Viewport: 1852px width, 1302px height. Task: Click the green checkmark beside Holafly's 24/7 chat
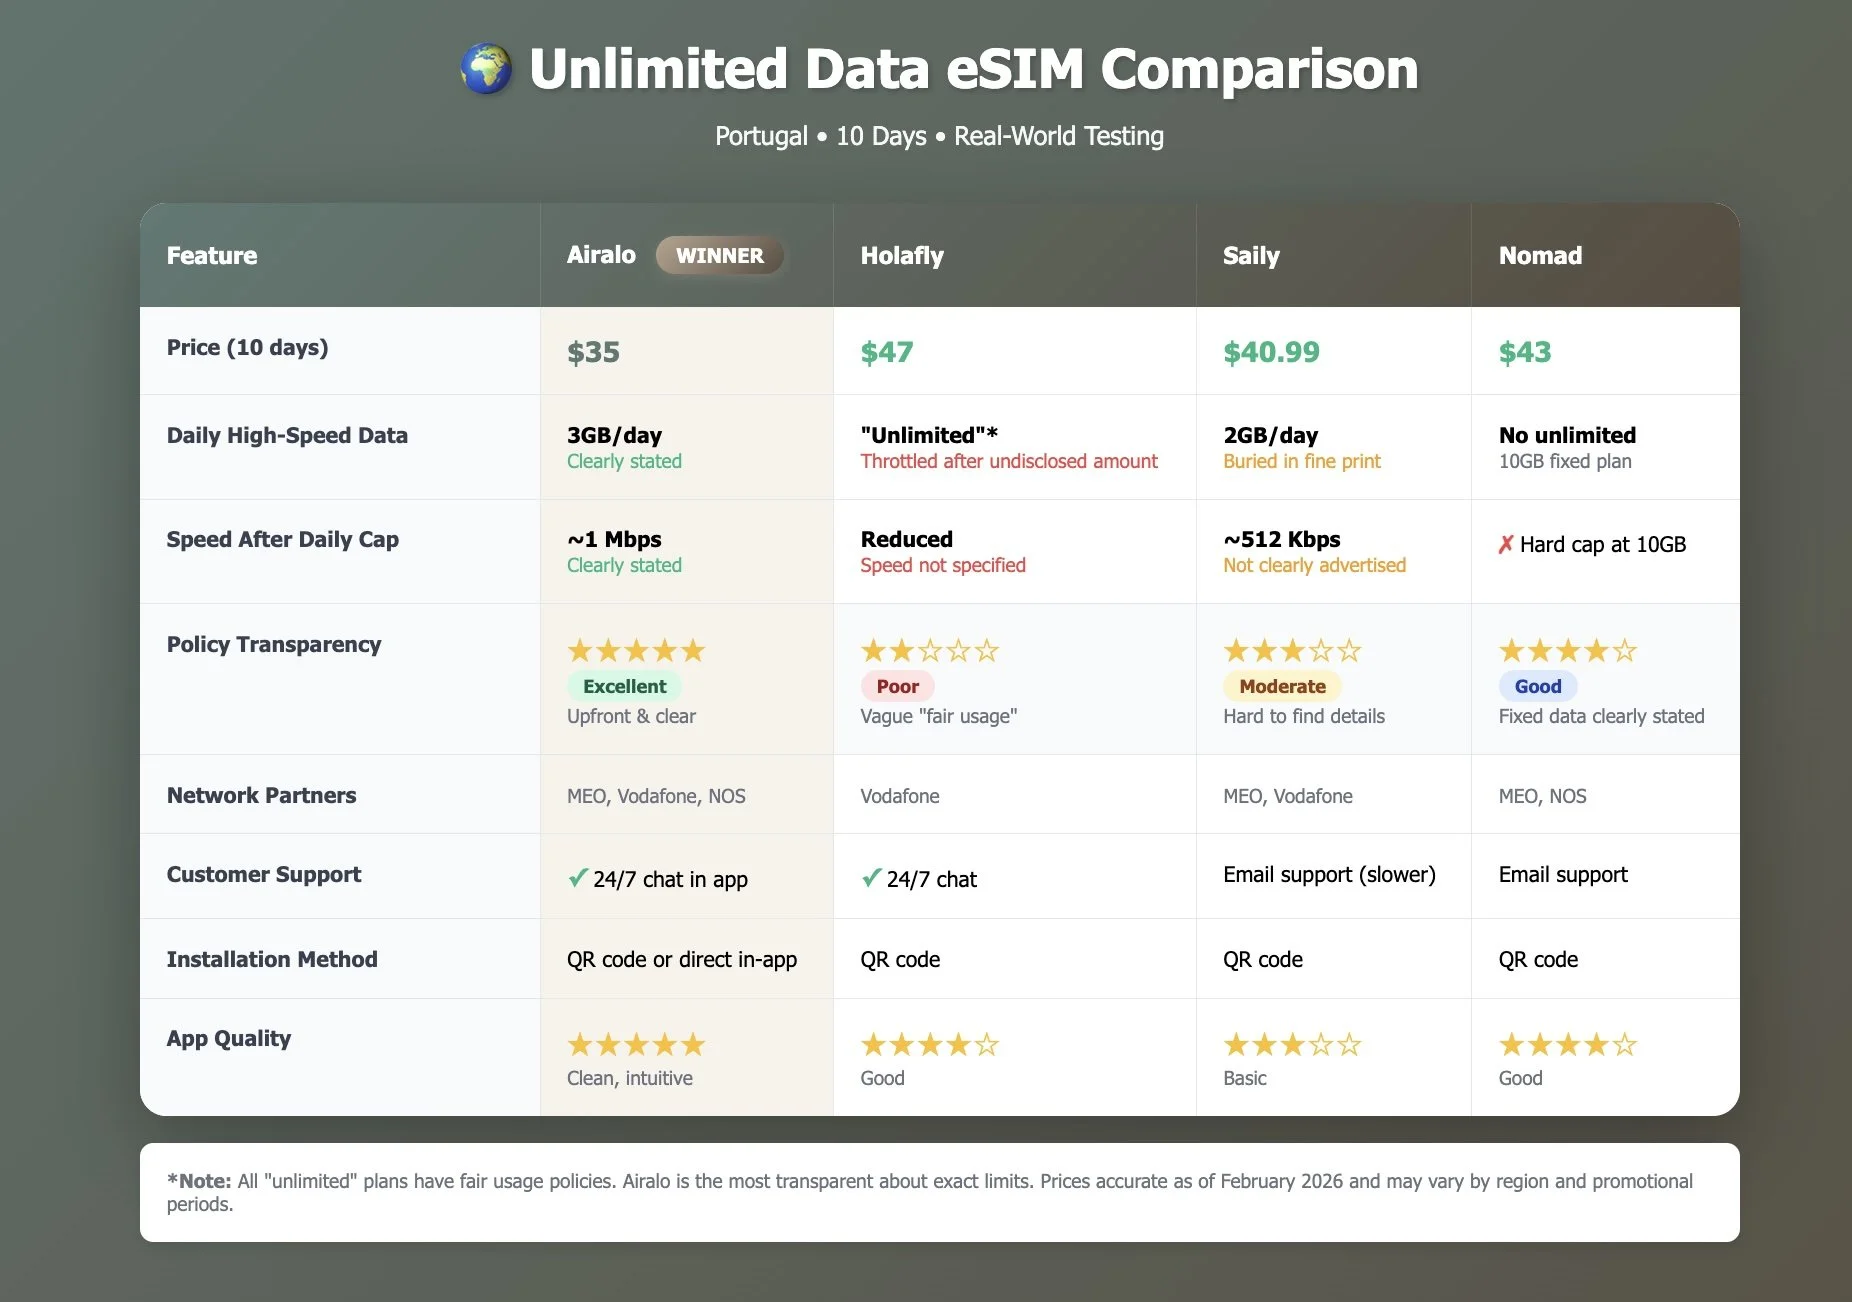[869, 877]
